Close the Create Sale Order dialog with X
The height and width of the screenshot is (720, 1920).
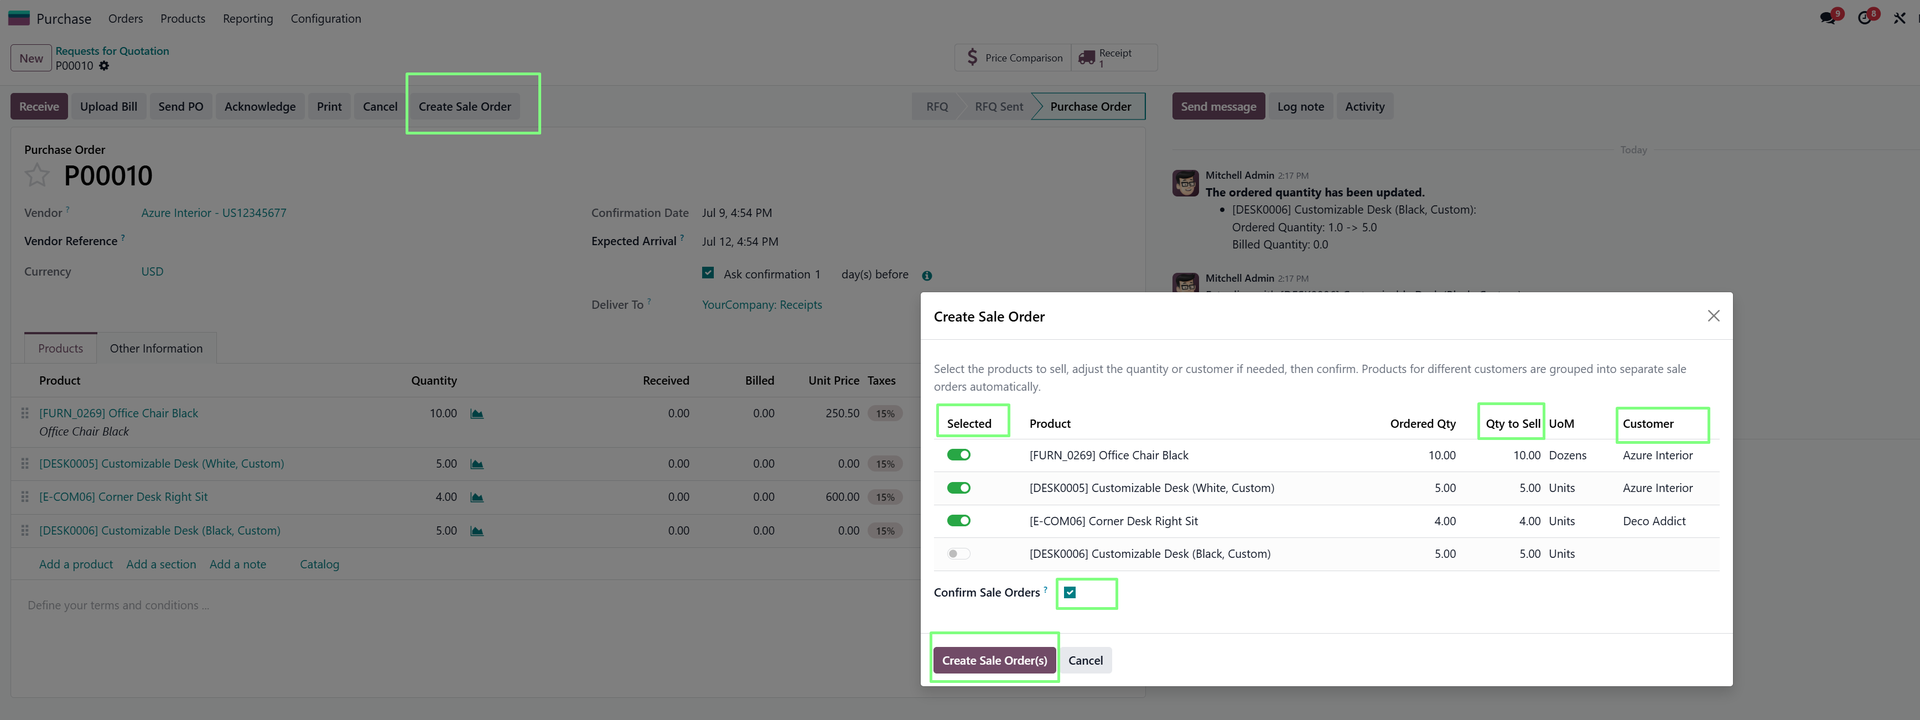tap(1713, 316)
